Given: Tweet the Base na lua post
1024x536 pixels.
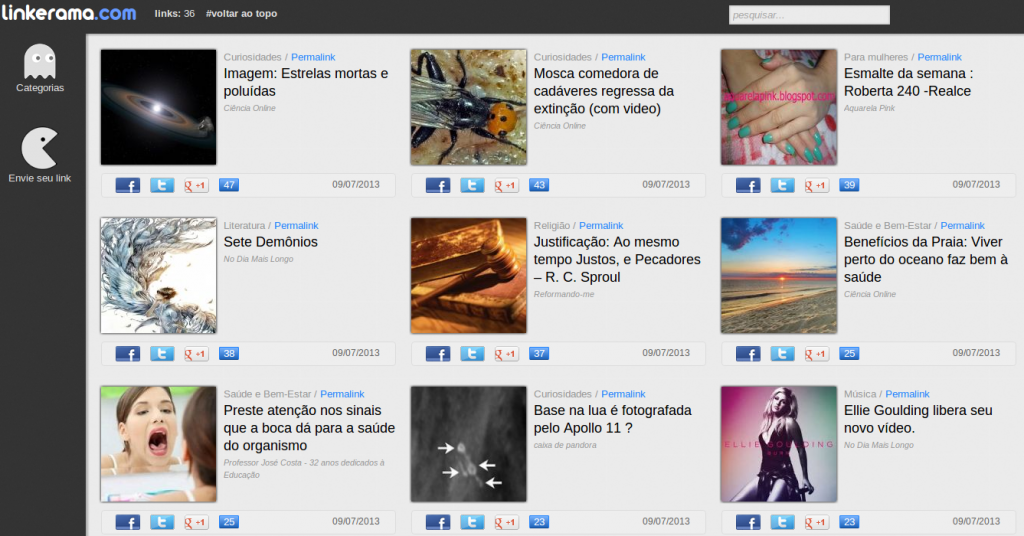Looking at the screenshot, I should pyautogui.click(x=472, y=522).
